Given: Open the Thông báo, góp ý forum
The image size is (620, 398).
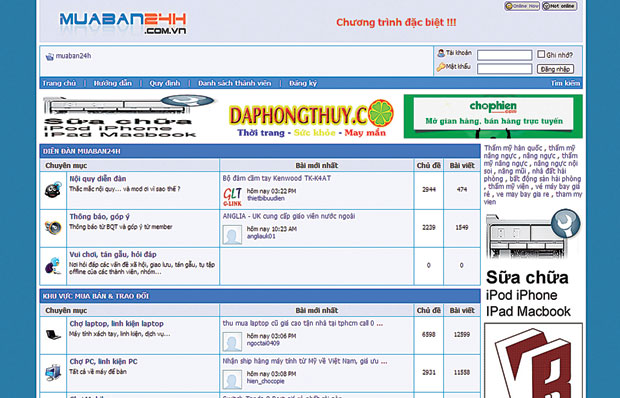Looking at the screenshot, I should pos(100,217).
